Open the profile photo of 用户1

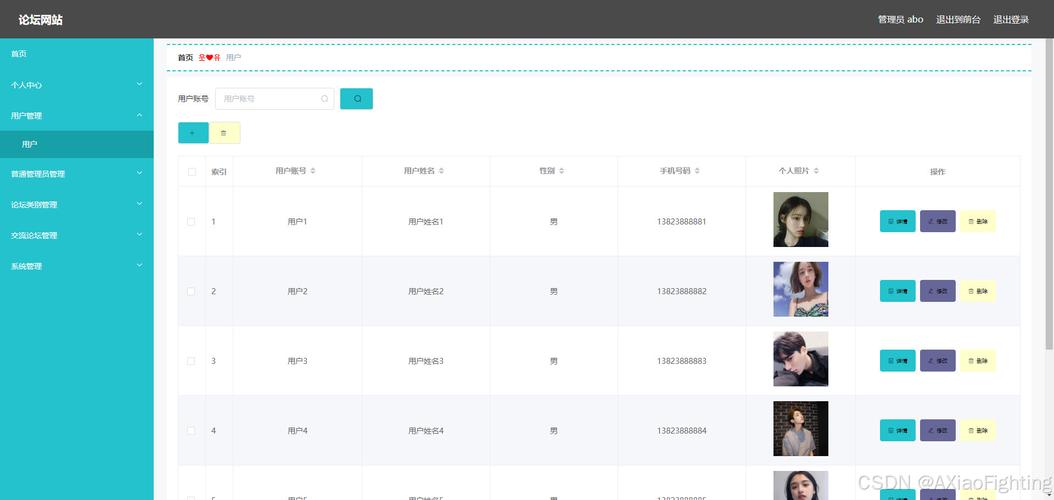click(801, 220)
